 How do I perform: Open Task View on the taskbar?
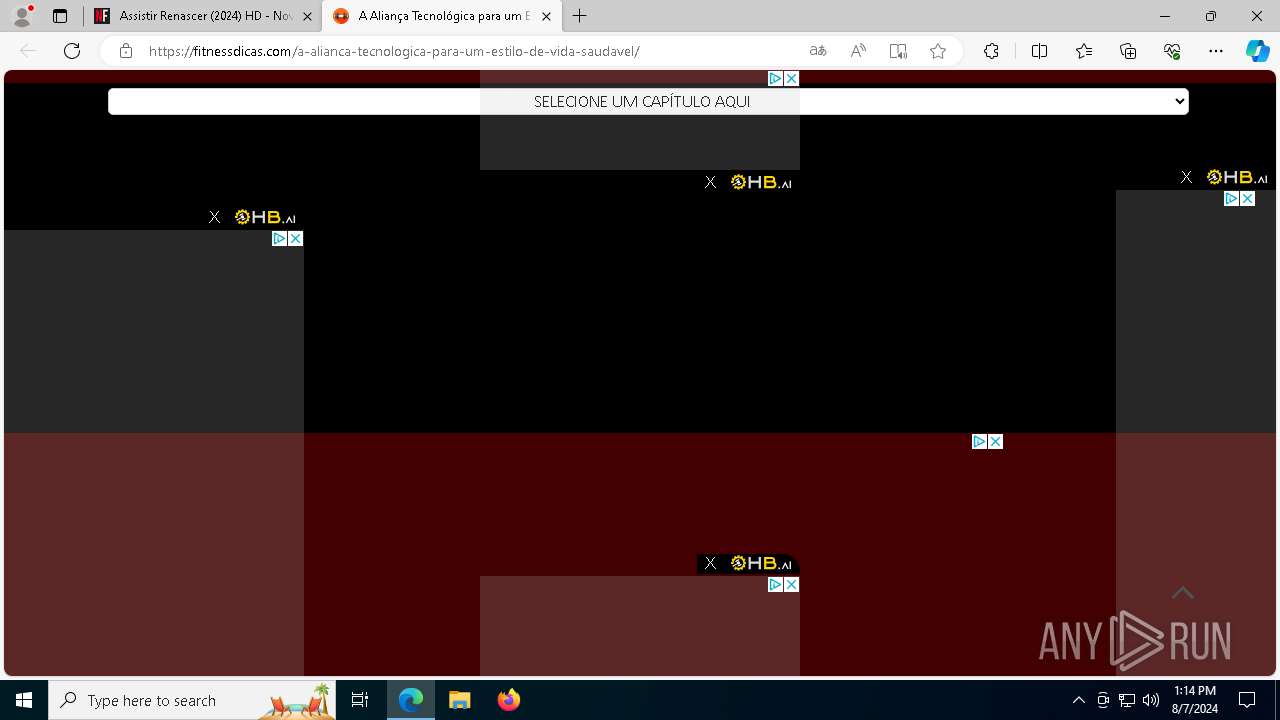(360, 700)
